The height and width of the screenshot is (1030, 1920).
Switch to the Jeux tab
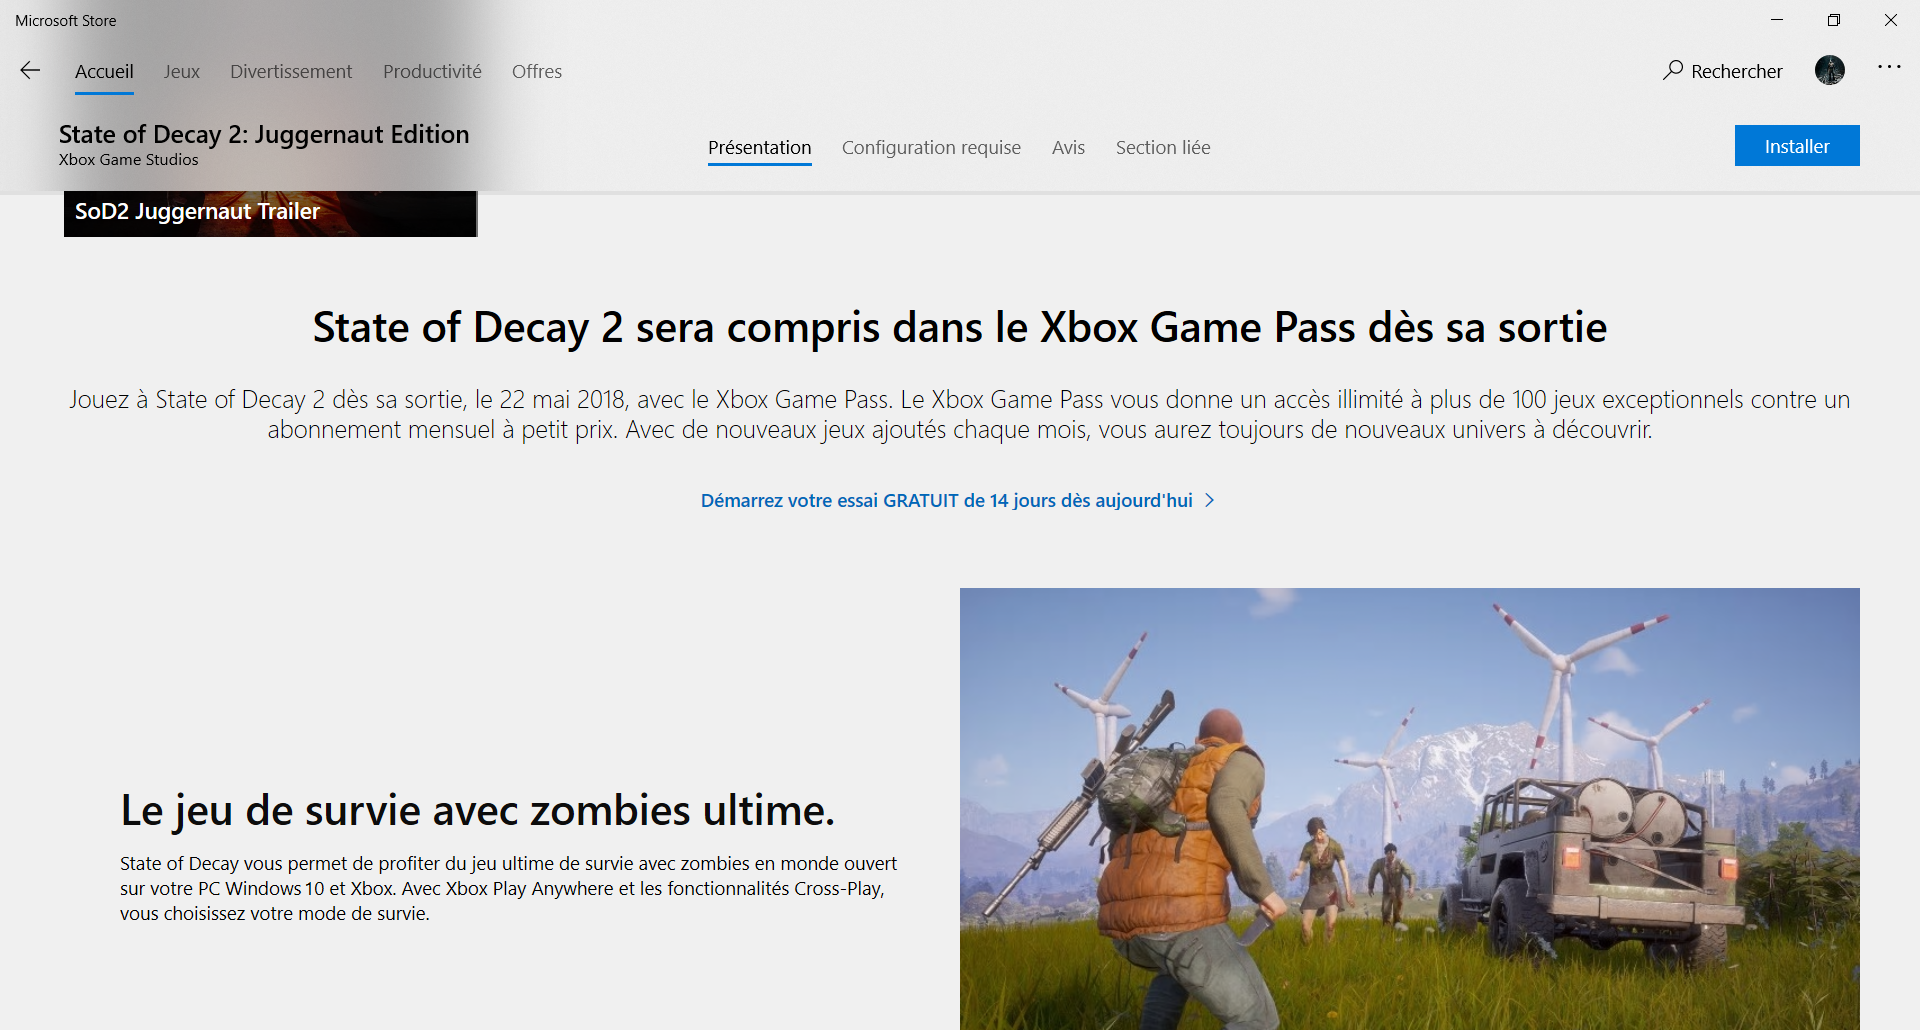(182, 71)
